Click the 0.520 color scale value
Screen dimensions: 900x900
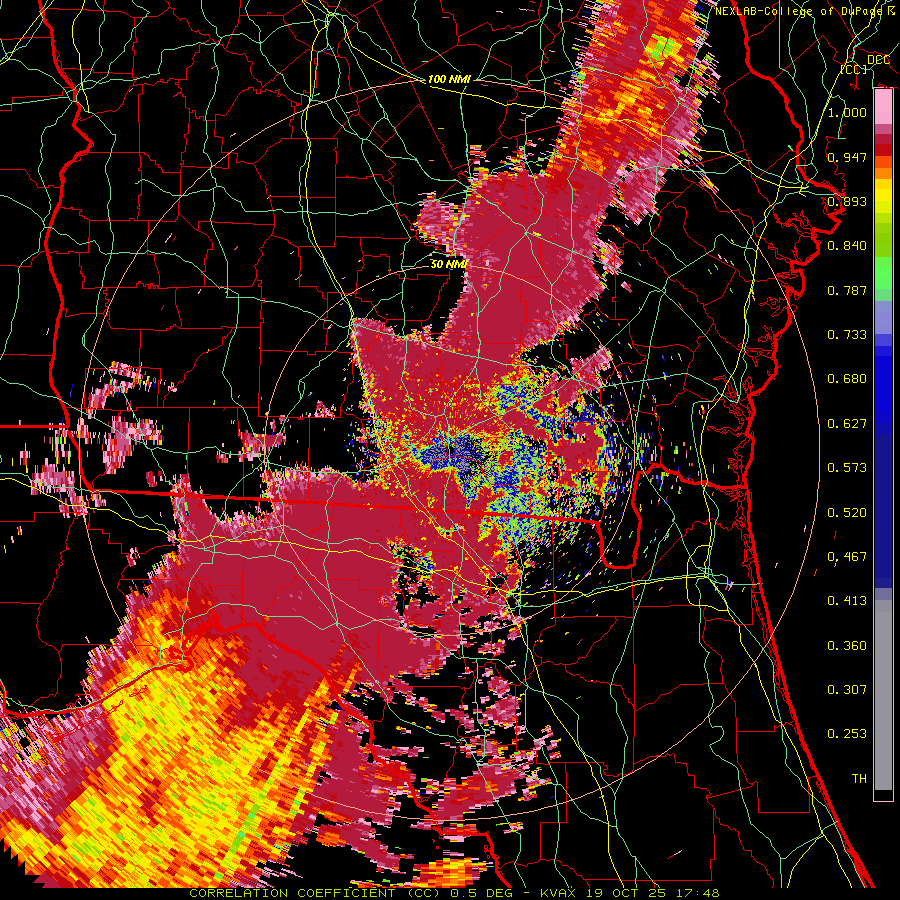[847, 513]
